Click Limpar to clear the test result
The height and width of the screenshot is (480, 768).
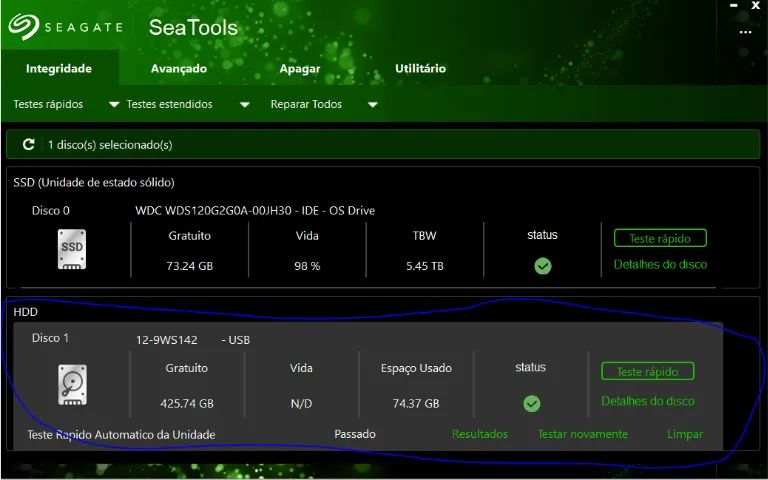pos(685,434)
